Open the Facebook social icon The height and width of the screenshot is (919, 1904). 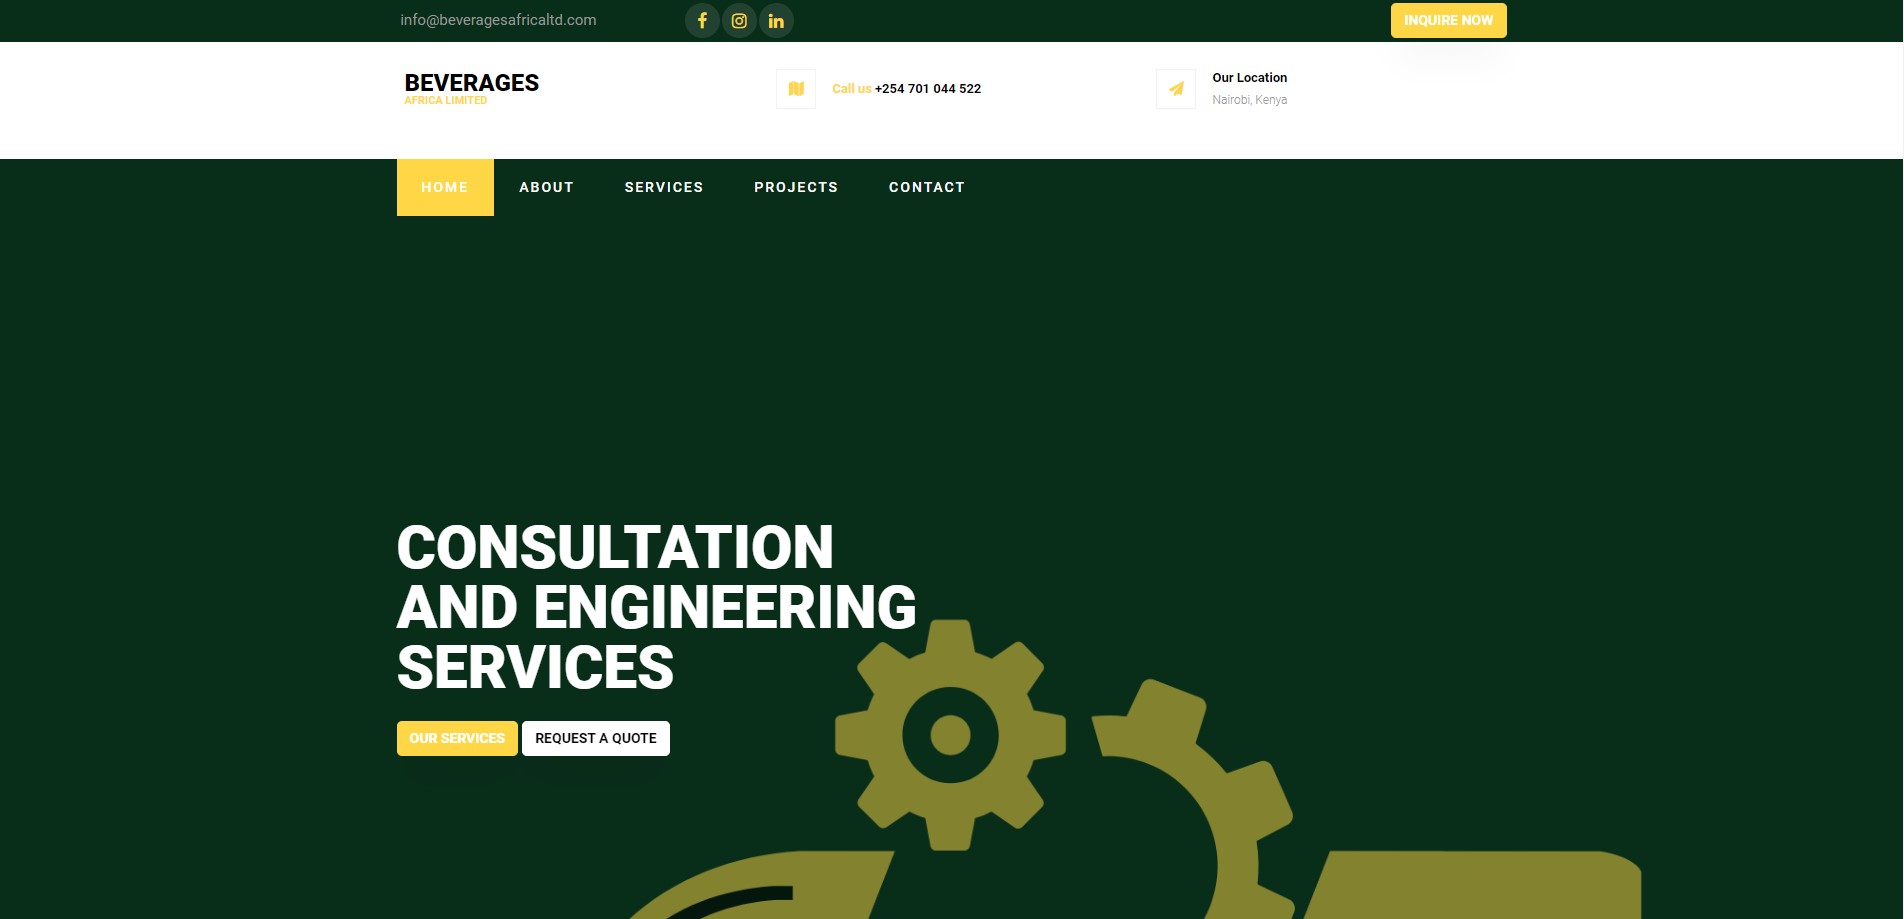coord(702,20)
